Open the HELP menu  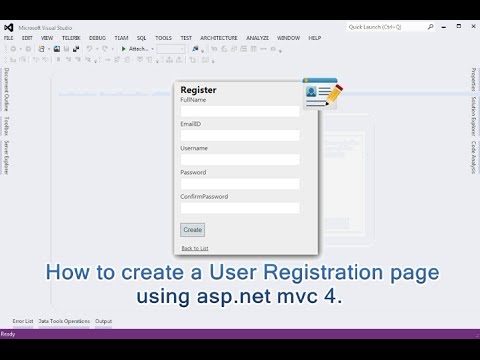[x=315, y=38]
